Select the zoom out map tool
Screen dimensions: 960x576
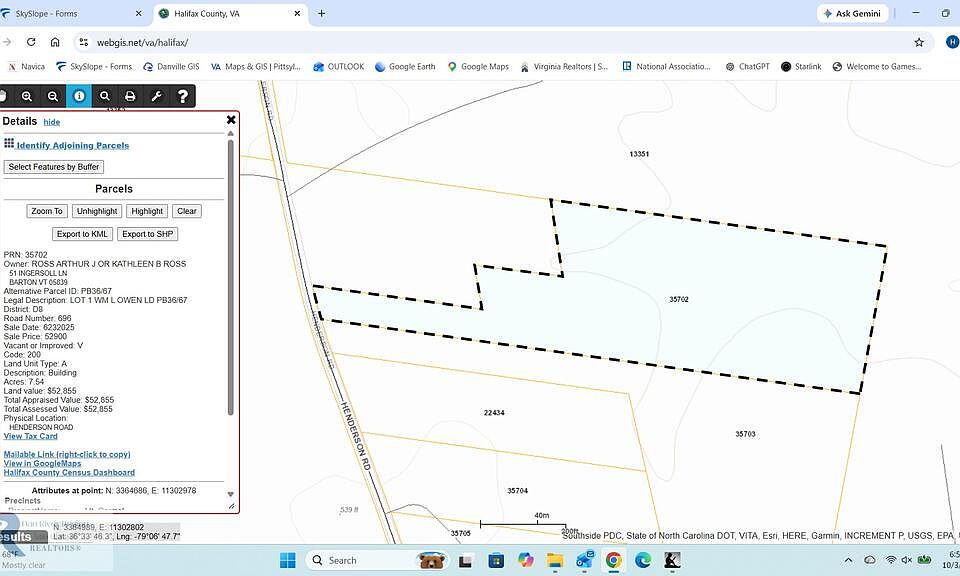click(53, 96)
